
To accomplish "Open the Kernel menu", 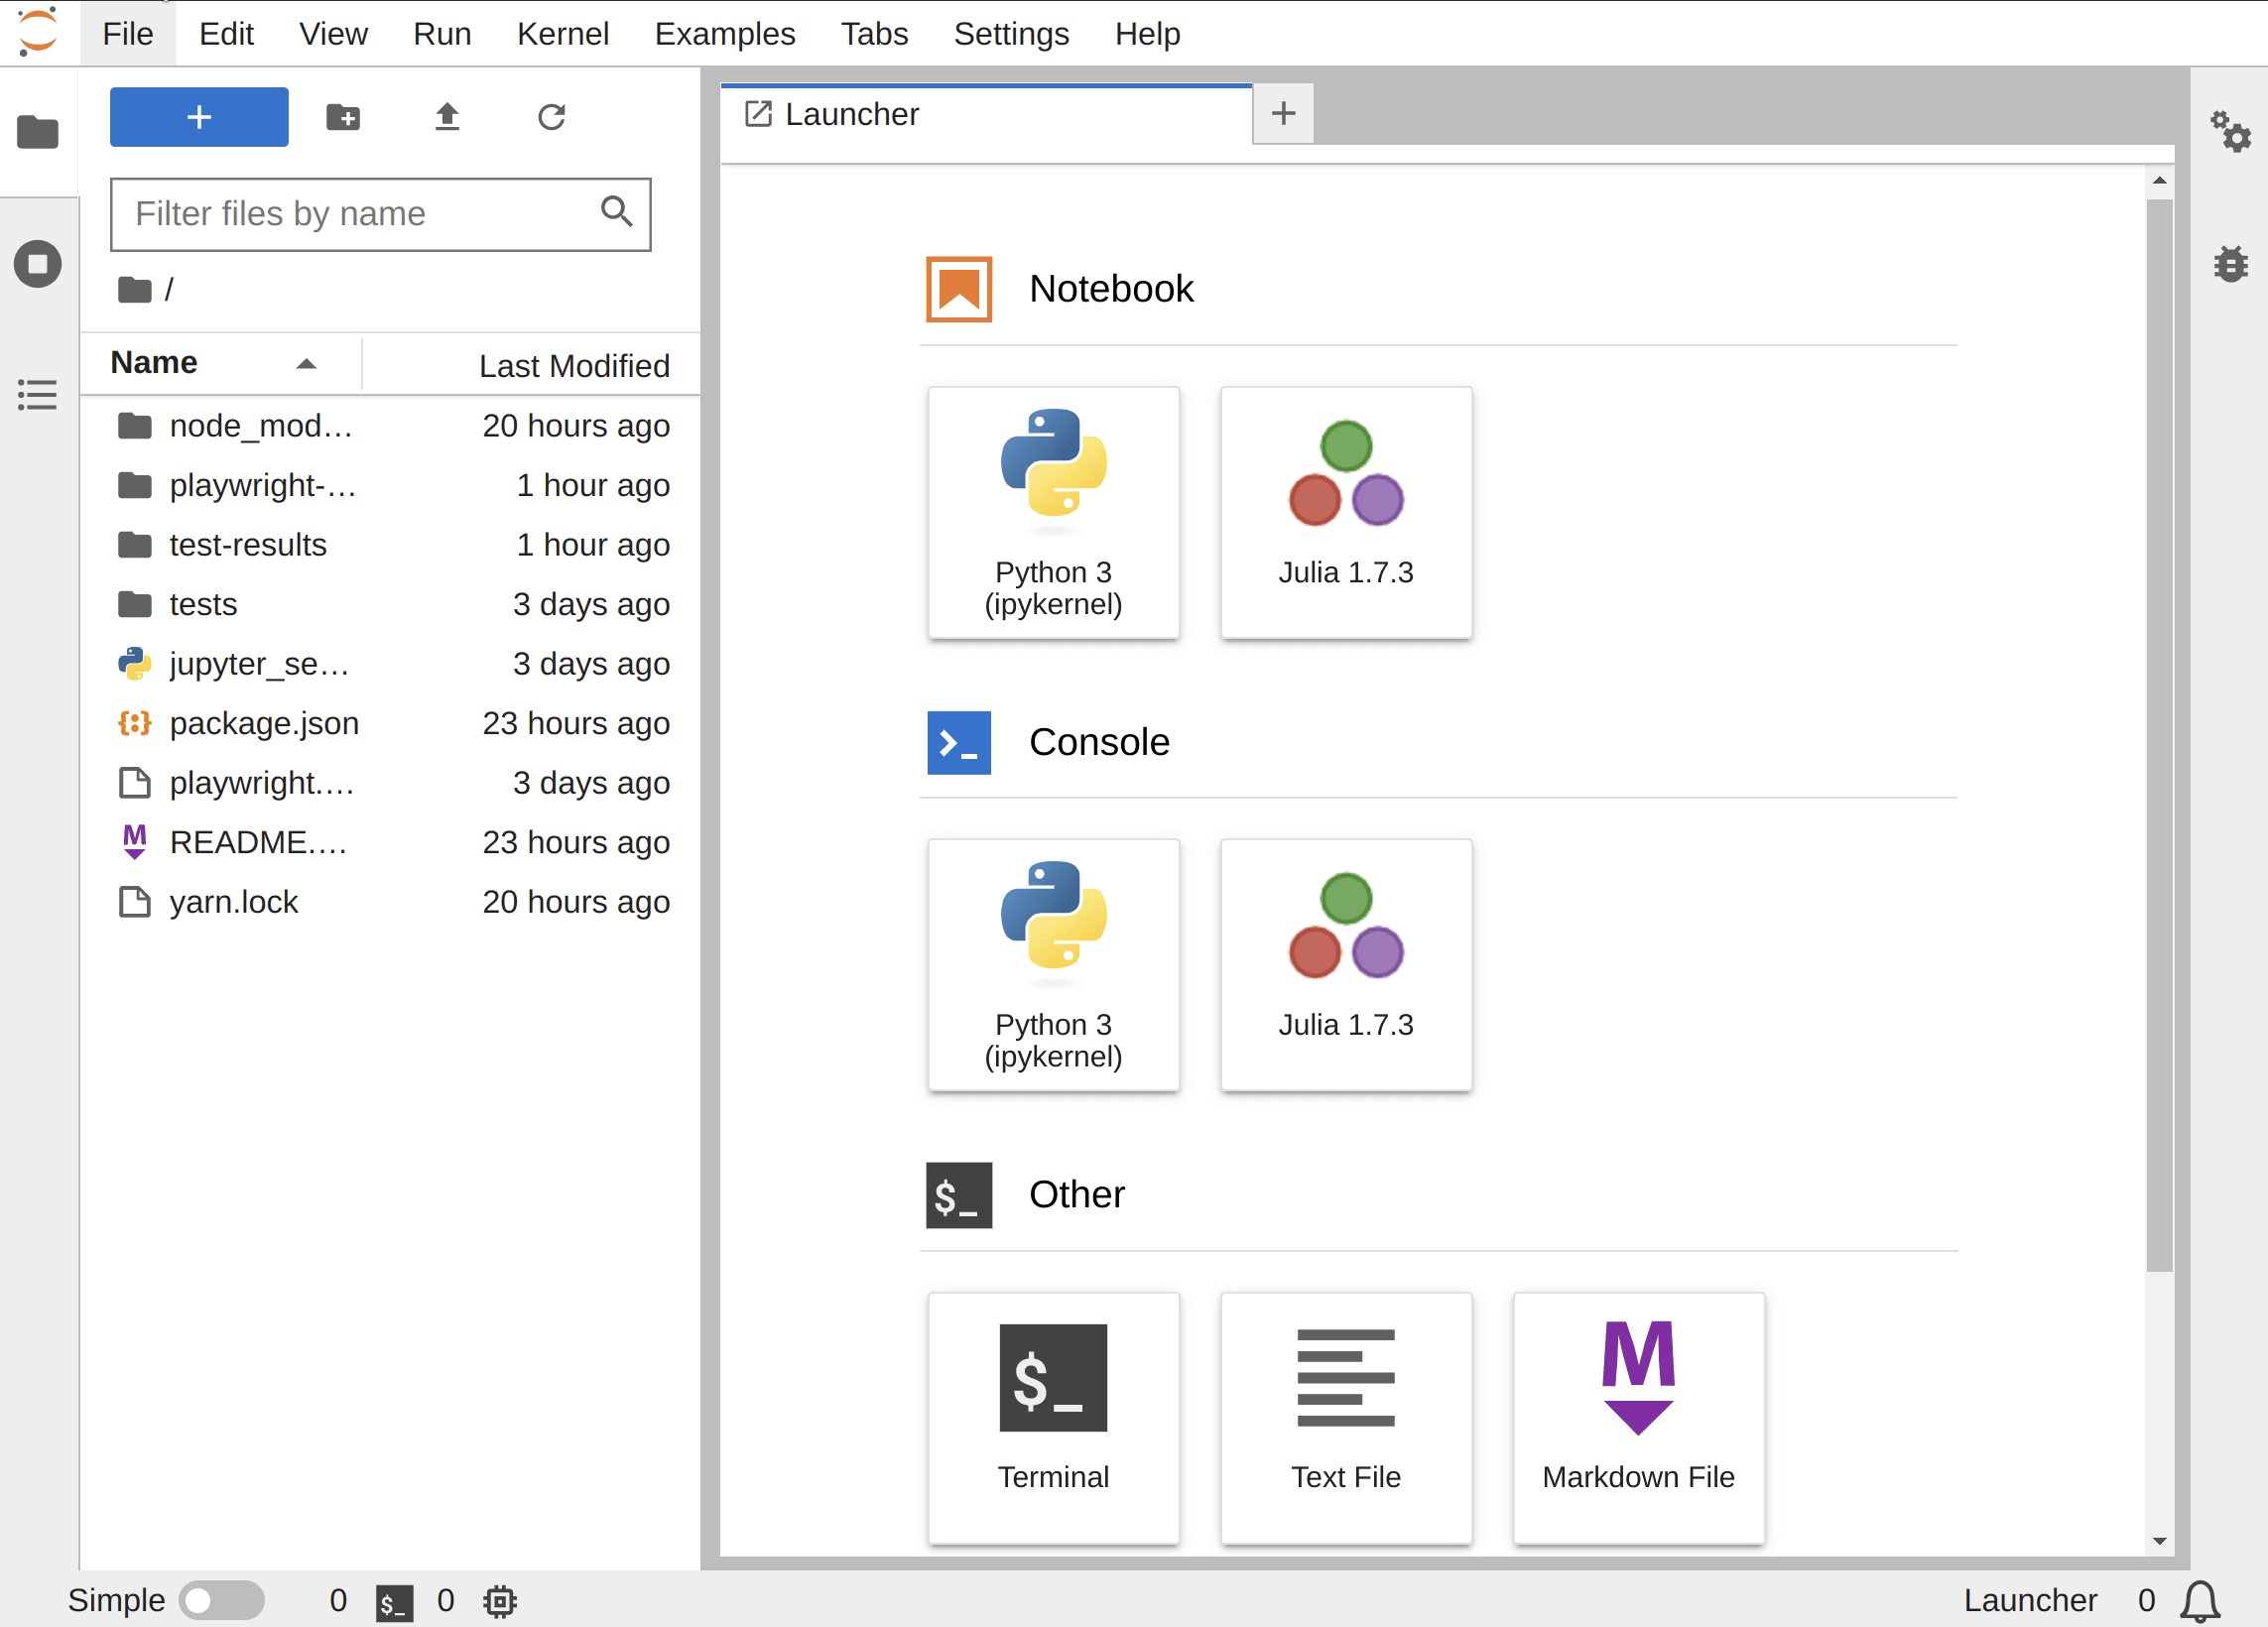I will (x=564, y=34).
